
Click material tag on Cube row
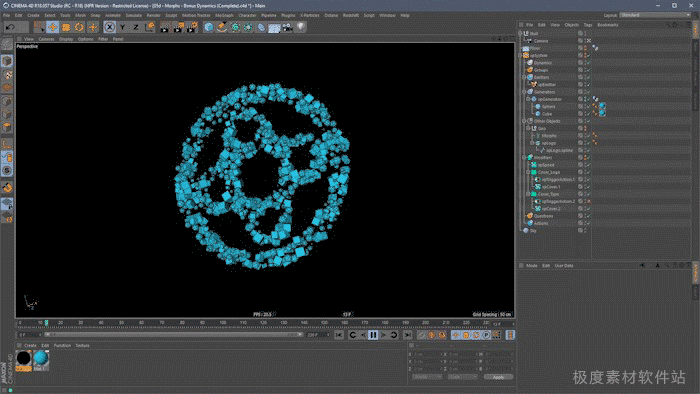tap(602, 113)
